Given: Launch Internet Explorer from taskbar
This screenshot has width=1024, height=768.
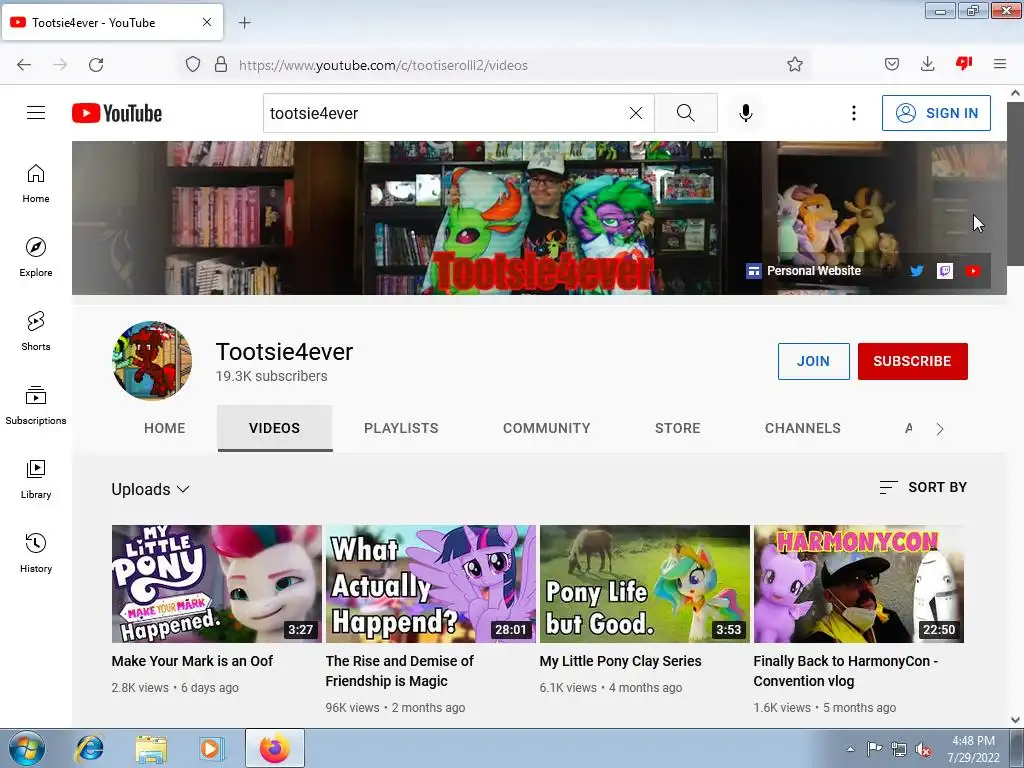Looking at the screenshot, I should [x=89, y=748].
